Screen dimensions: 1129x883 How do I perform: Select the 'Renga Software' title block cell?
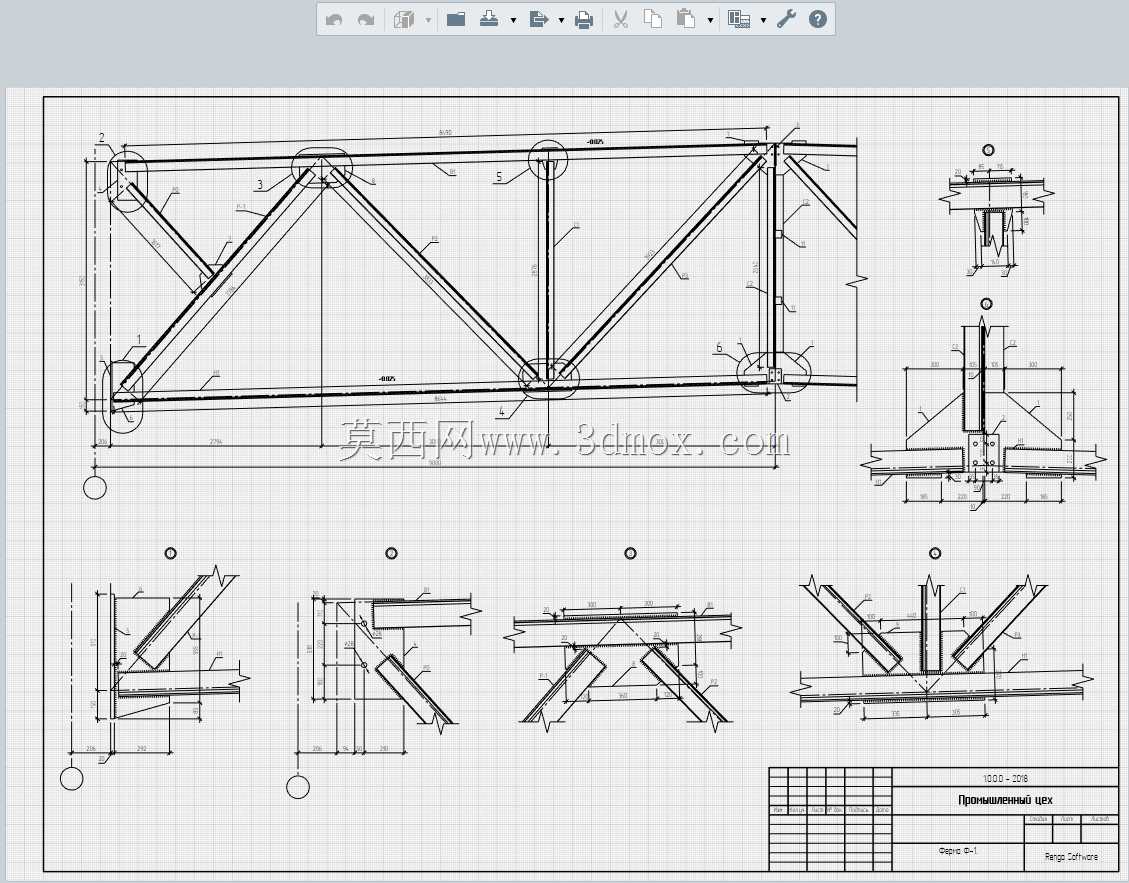tap(1071, 856)
